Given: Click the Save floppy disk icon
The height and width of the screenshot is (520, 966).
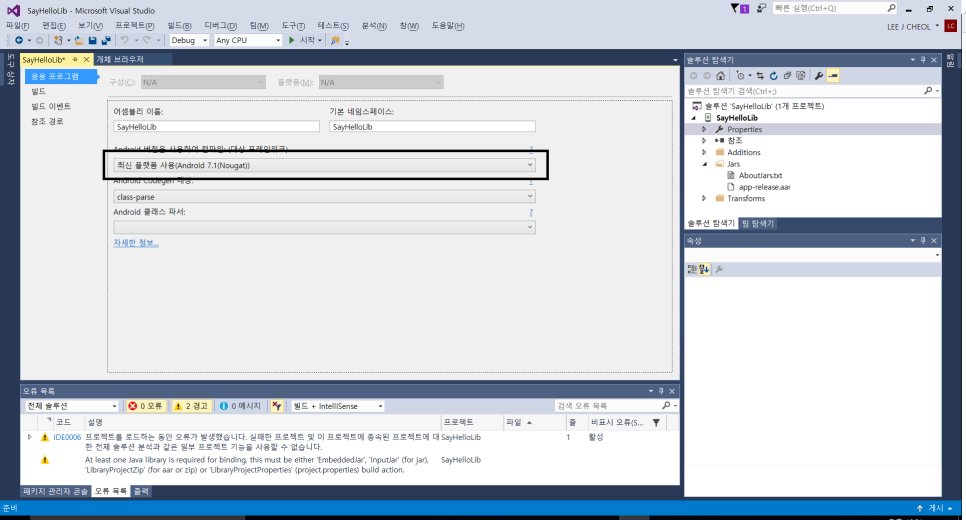Looking at the screenshot, I should click(x=92, y=40).
